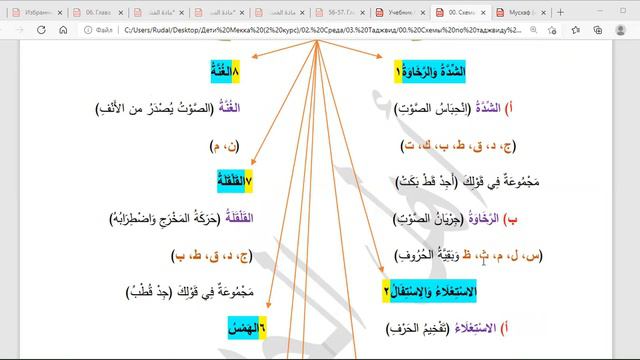Open the Collections icon
This screenshot has width=640, height=360.
pyautogui.click(x=598, y=30)
